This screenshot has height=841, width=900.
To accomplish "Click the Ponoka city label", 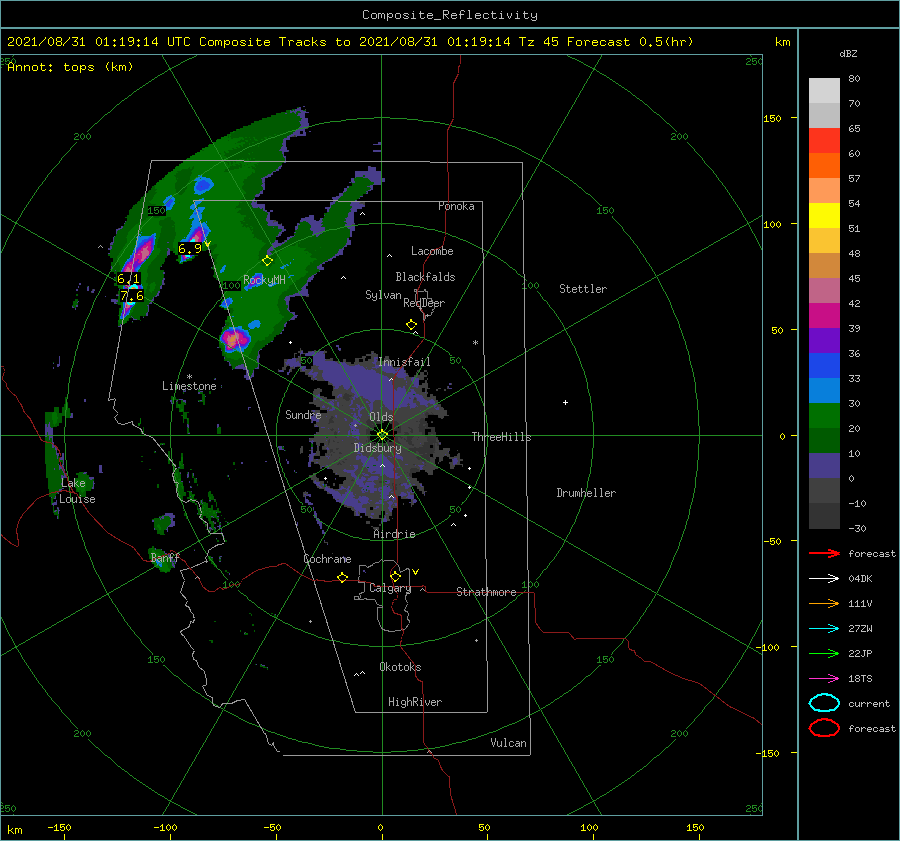I will [456, 206].
